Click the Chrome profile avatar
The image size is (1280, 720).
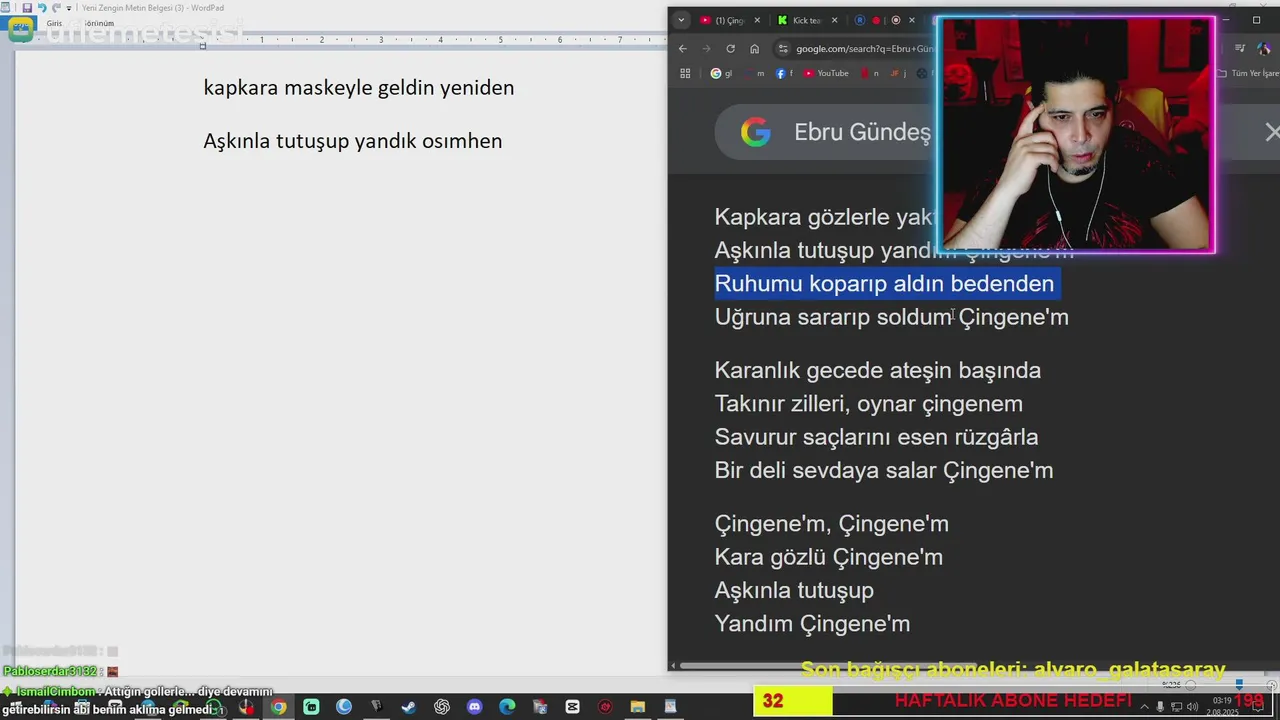pyautogui.click(x=1264, y=48)
